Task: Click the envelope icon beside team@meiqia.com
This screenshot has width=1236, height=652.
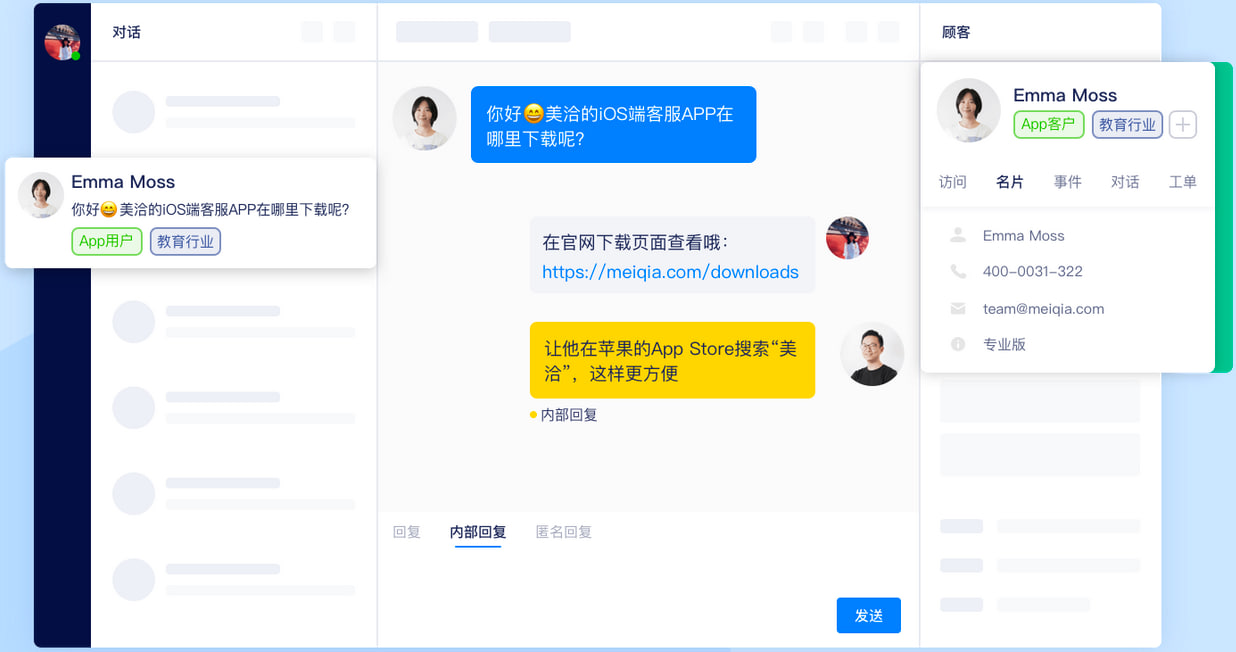Action: click(x=957, y=308)
